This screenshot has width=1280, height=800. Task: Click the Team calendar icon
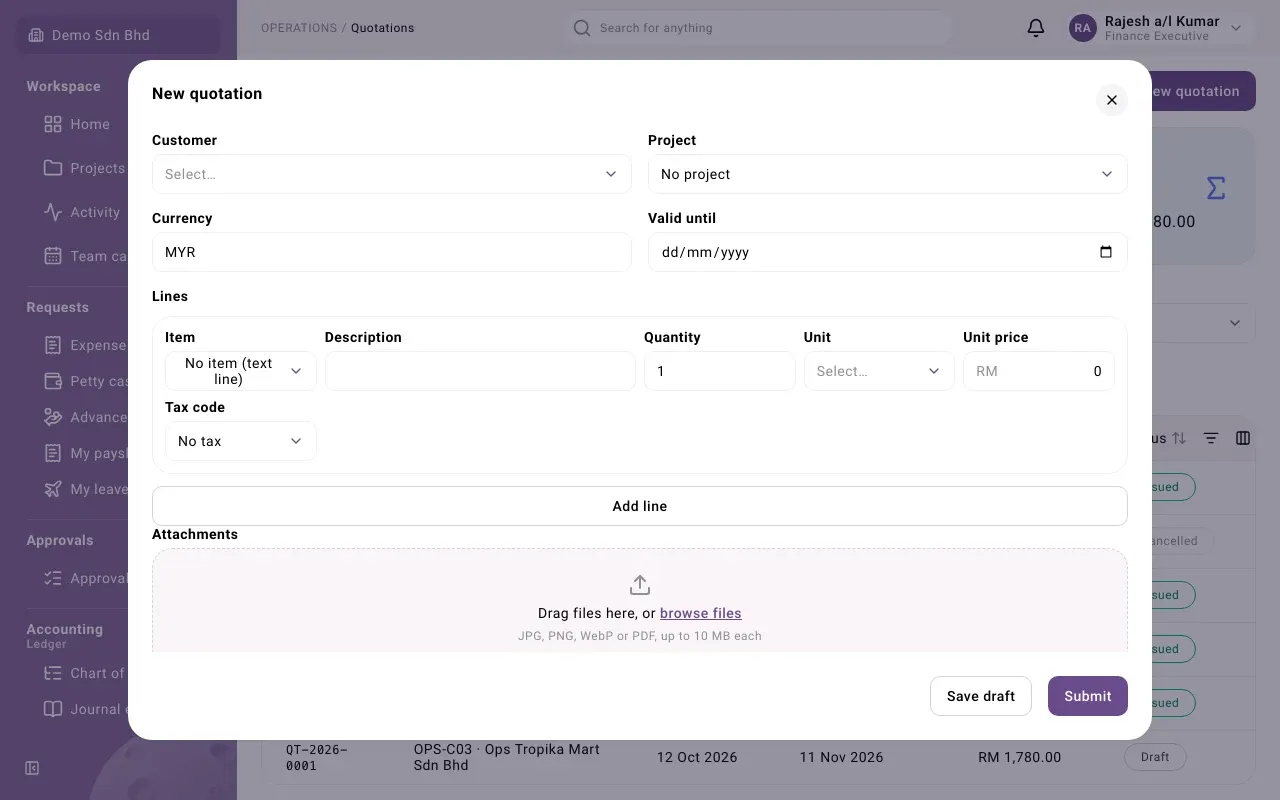point(53,256)
